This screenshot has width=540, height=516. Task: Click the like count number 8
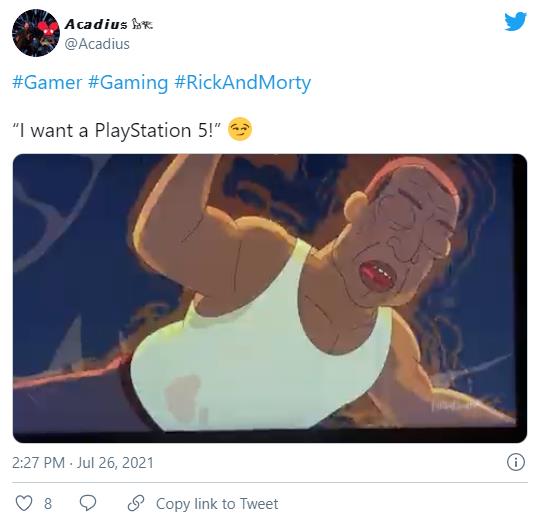pyautogui.click(x=48, y=504)
